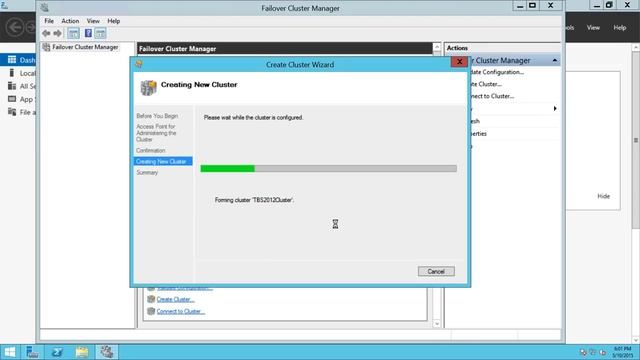Open the Help menu in Failover Cluster Manager
This screenshot has width=640, height=360.
pos(114,21)
